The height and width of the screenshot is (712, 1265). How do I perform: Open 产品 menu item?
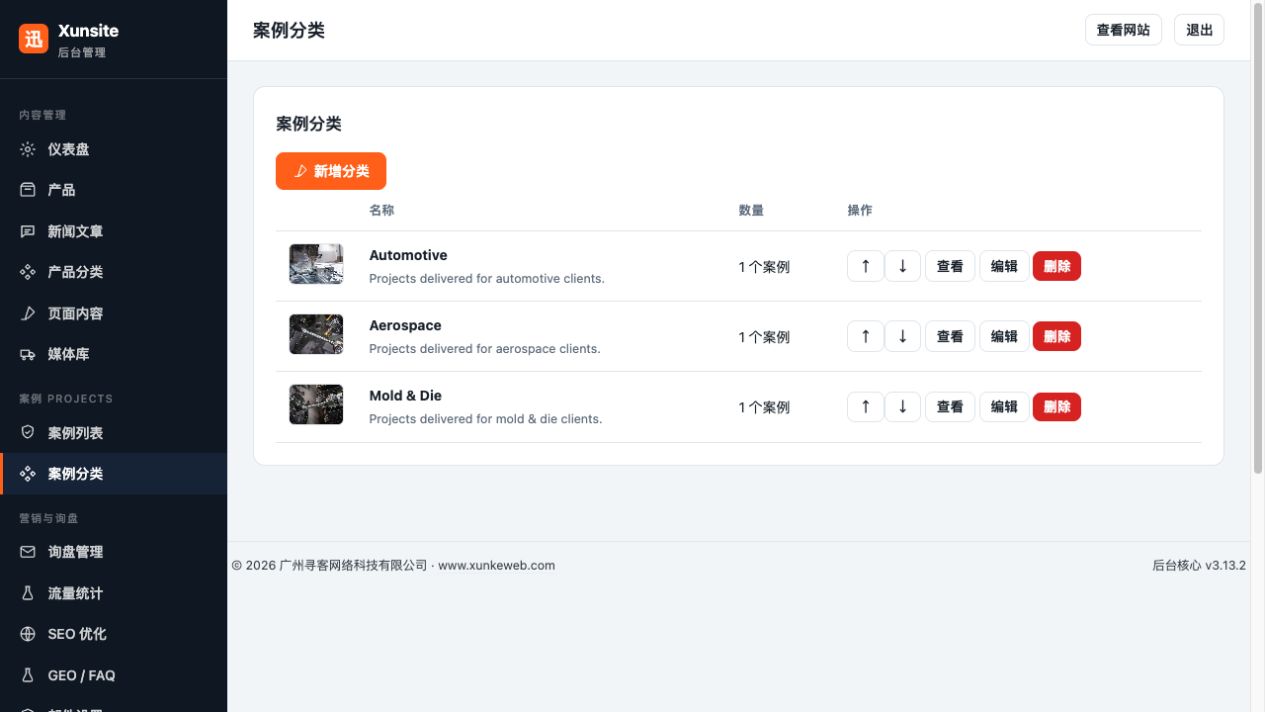coord(113,190)
